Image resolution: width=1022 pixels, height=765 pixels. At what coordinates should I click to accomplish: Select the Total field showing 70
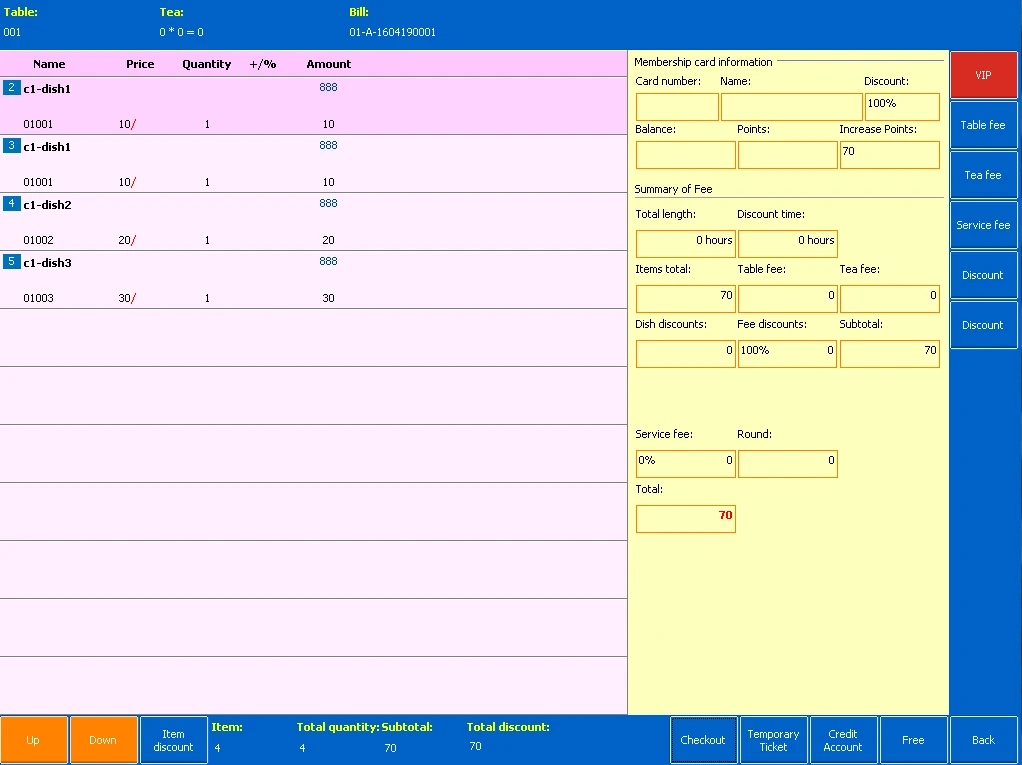[x=685, y=518]
